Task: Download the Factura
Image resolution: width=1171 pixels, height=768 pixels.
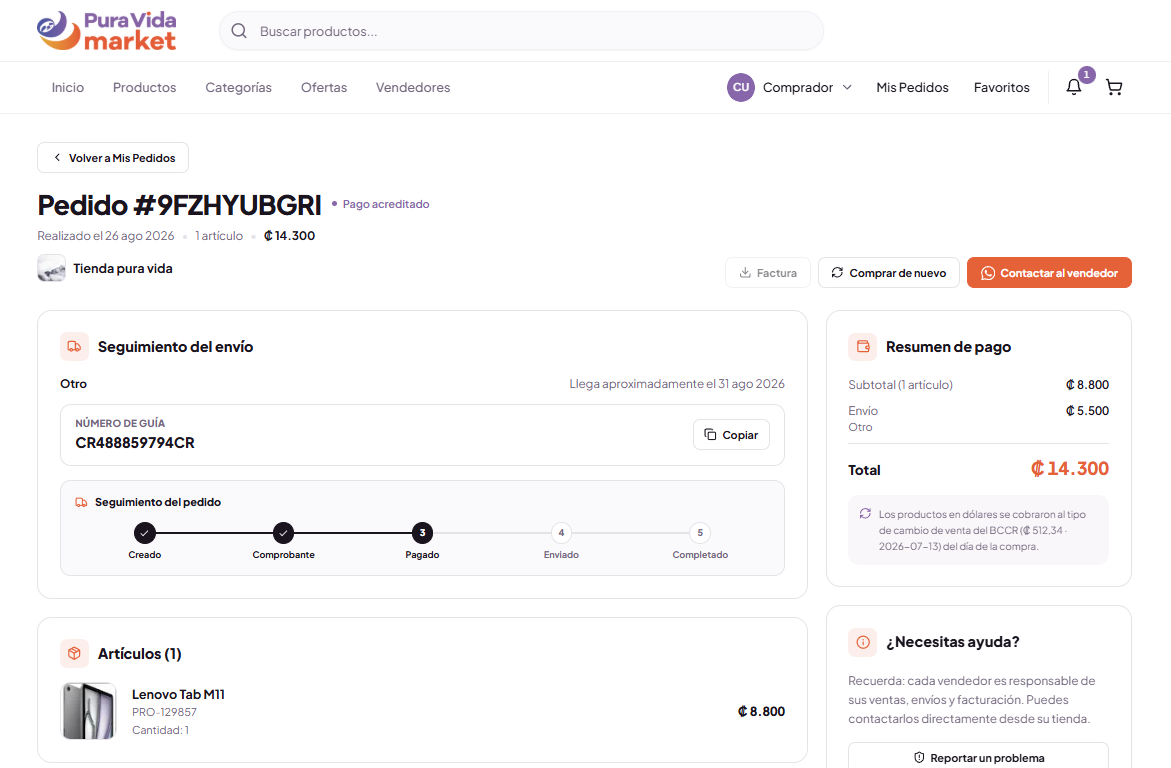Action: (768, 273)
